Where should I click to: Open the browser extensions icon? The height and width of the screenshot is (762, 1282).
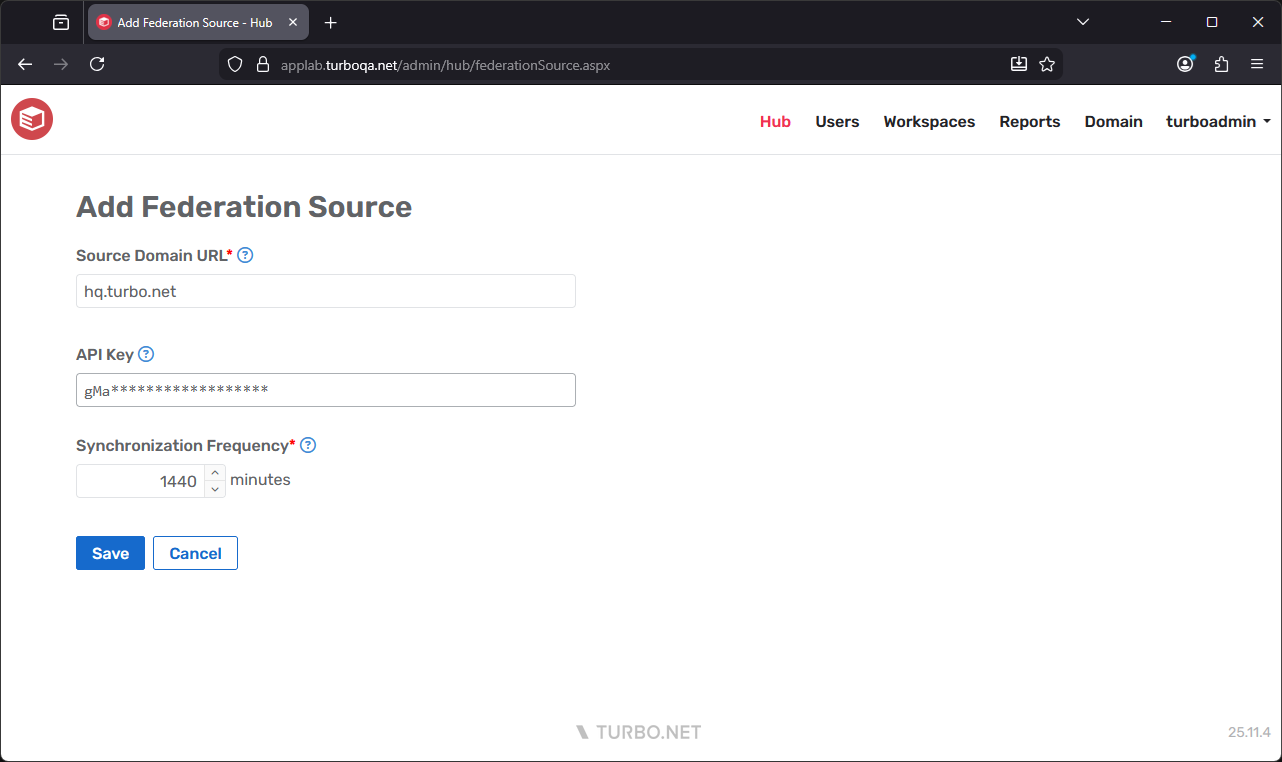[x=1221, y=63]
